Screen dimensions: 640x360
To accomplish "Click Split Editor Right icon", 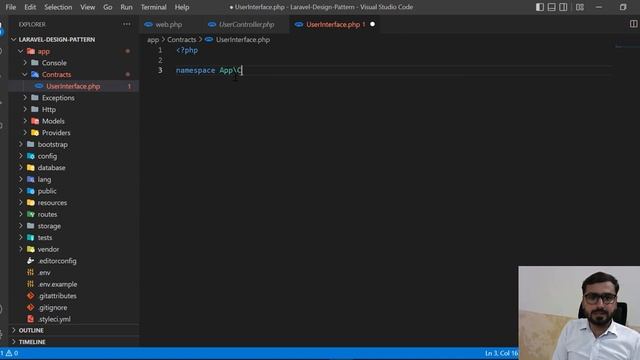I will [633, 24].
